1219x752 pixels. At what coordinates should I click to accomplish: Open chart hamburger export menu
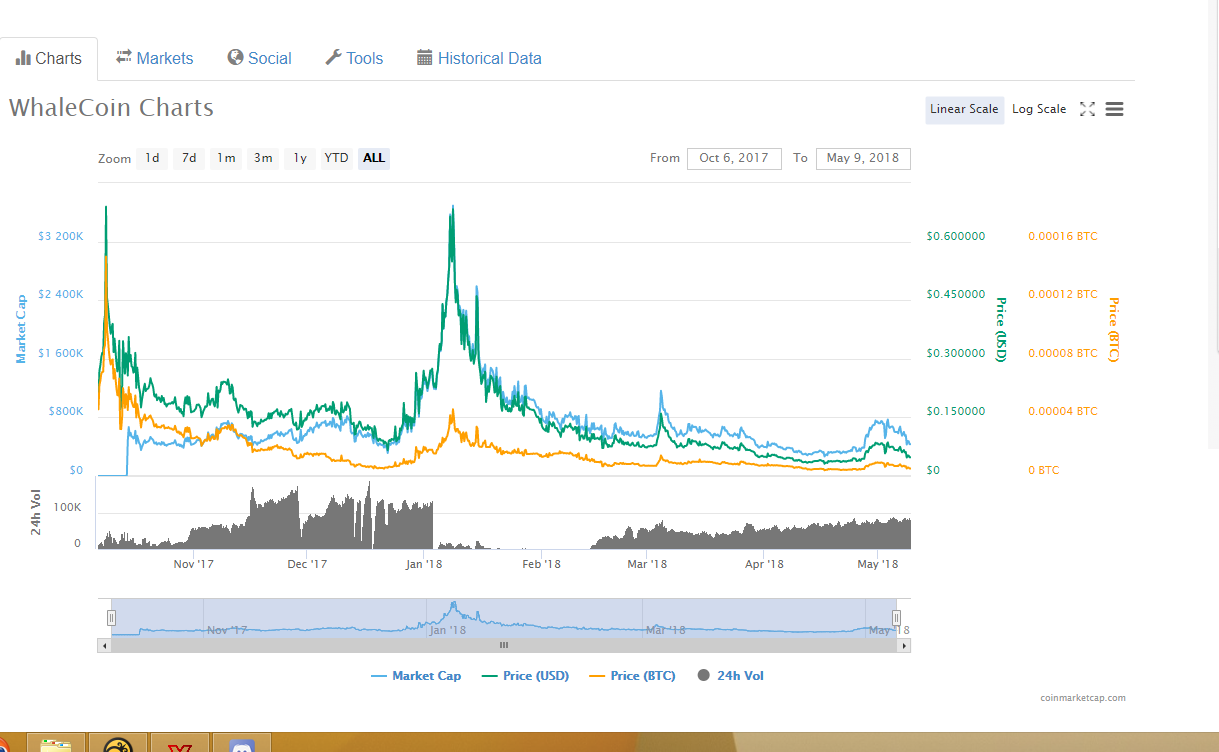click(1114, 109)
